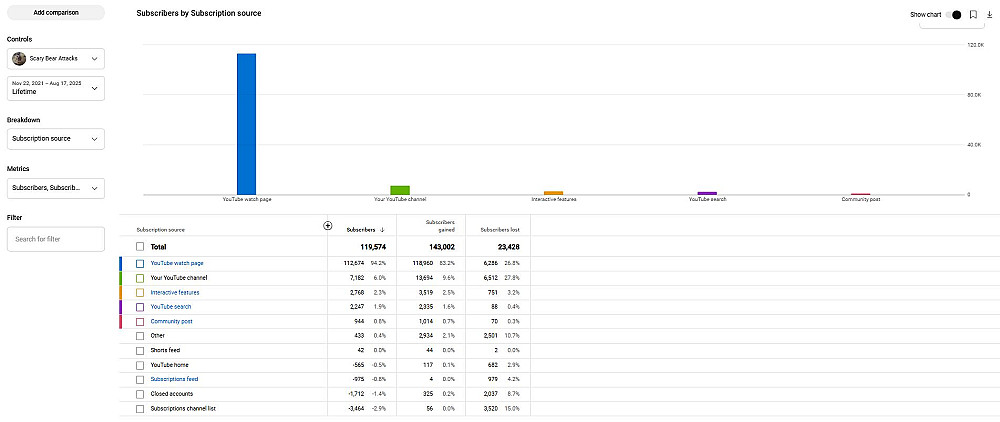Open the Community post link
The width and height of the screenshot is (1000, 422).
172,321
